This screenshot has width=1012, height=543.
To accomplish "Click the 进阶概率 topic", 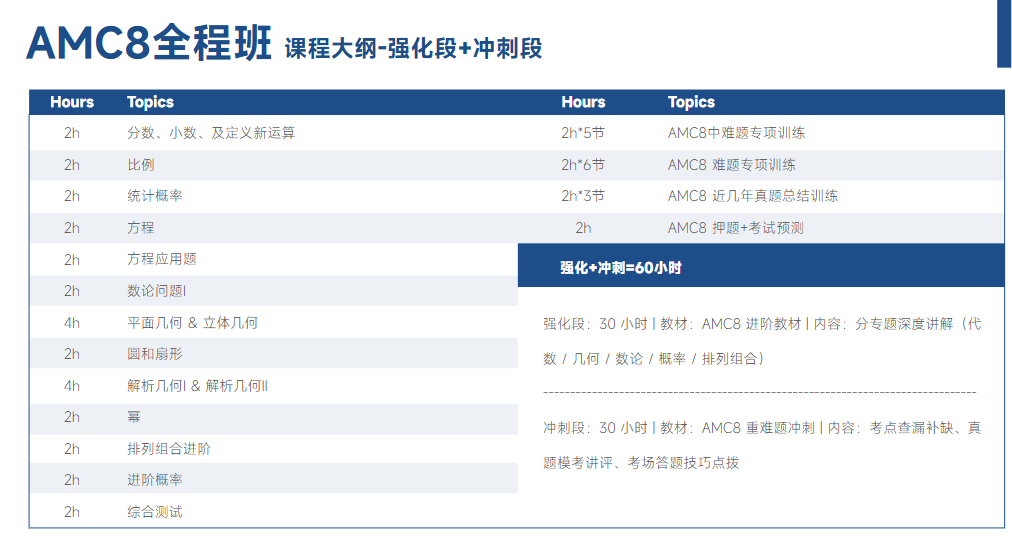I will tap(155, 480).
